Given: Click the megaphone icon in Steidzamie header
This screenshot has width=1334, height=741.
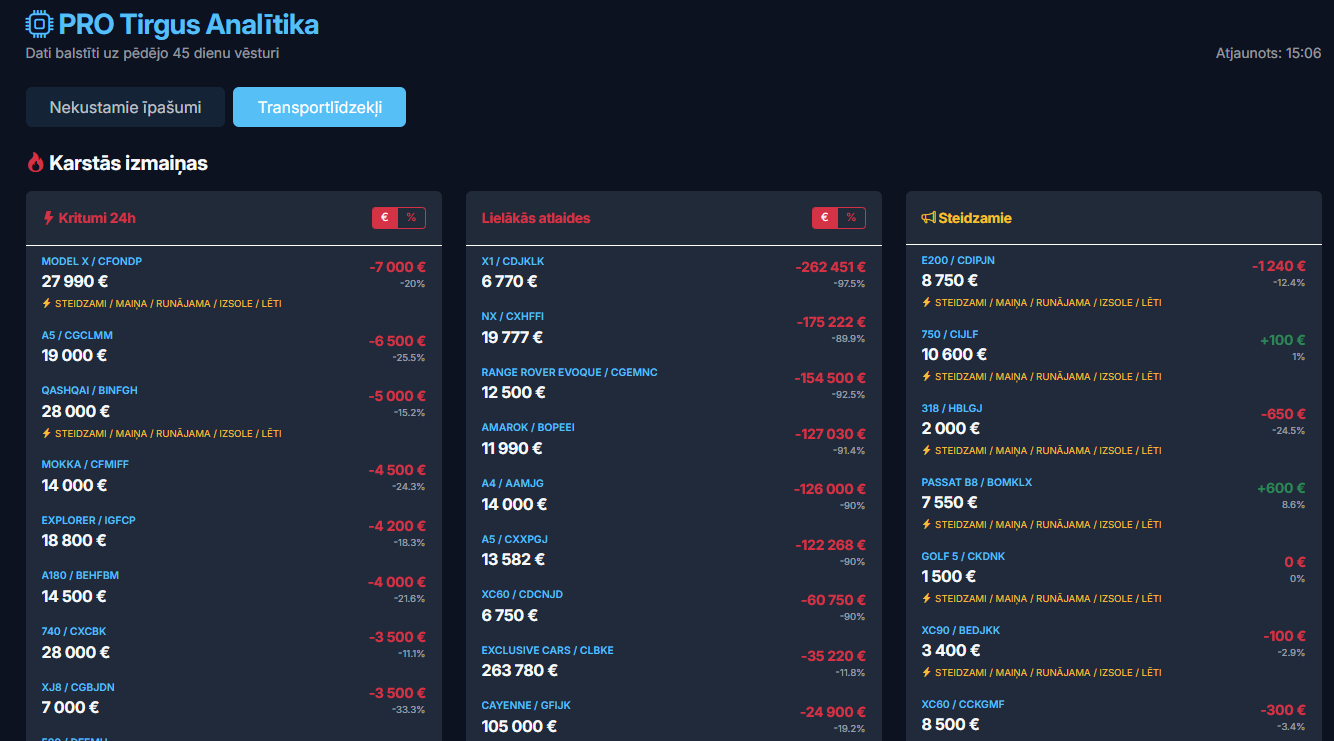Looking at the screenshot, I should click(x=928, y=218).
